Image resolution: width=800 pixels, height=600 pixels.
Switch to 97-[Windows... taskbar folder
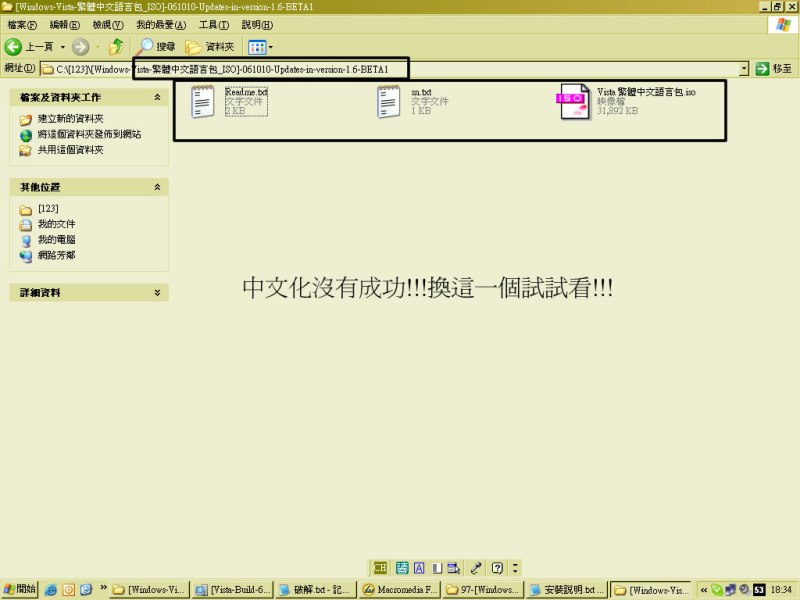coord(483,590)
